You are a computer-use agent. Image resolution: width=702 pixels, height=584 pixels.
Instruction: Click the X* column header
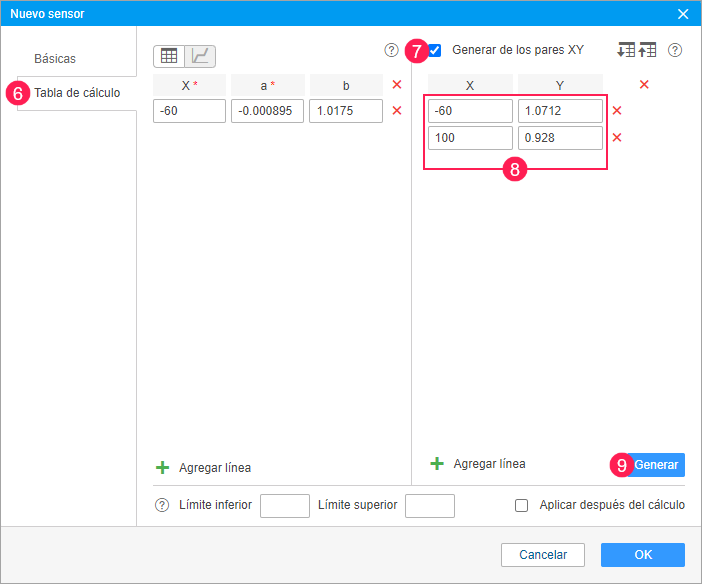(x=189, y=85)
